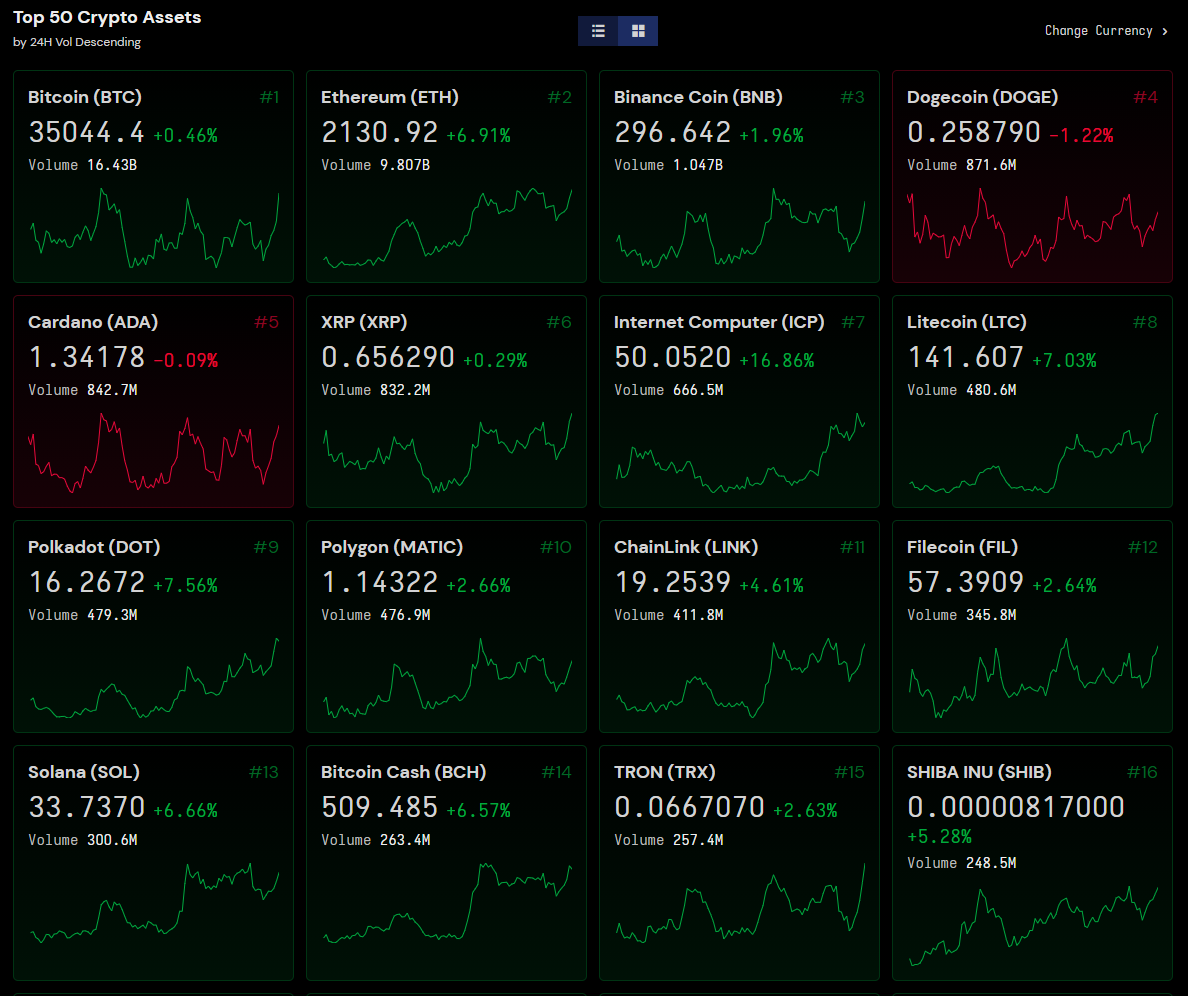Open Solana (SOL) title
This screenshot has height=996, width=1188.
click(x=83, y=772)
